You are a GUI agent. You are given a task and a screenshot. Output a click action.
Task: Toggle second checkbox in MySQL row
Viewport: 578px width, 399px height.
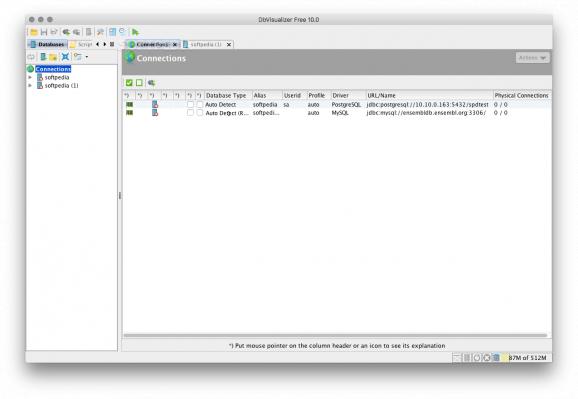(200, 113)
